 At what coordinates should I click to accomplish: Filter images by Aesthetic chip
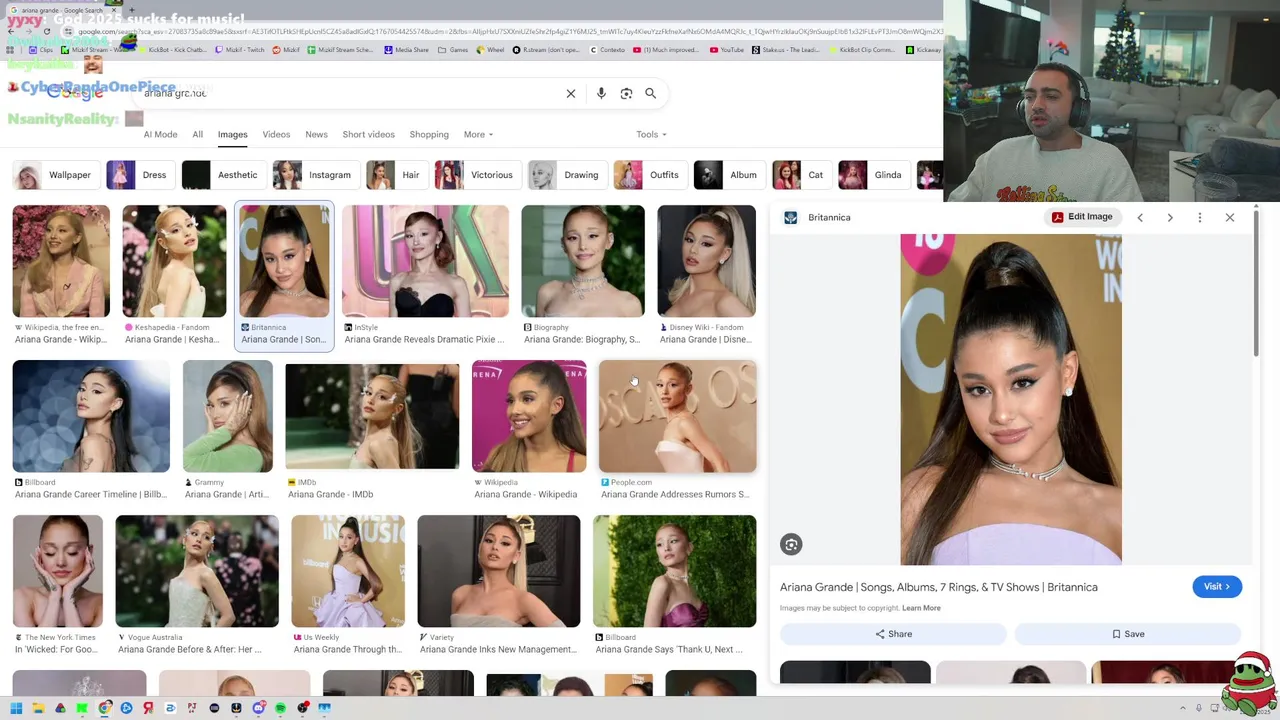tap(222, 175)
